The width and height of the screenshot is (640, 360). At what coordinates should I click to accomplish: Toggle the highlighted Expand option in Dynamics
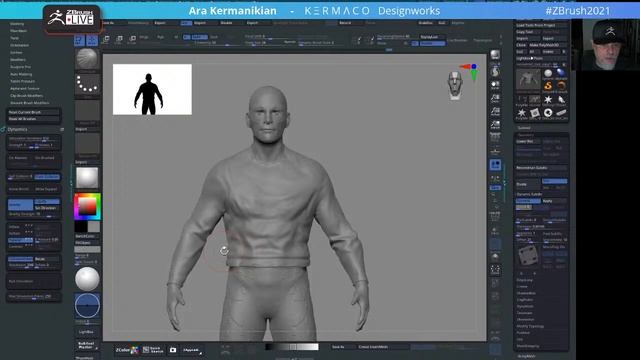click(20, 240)
